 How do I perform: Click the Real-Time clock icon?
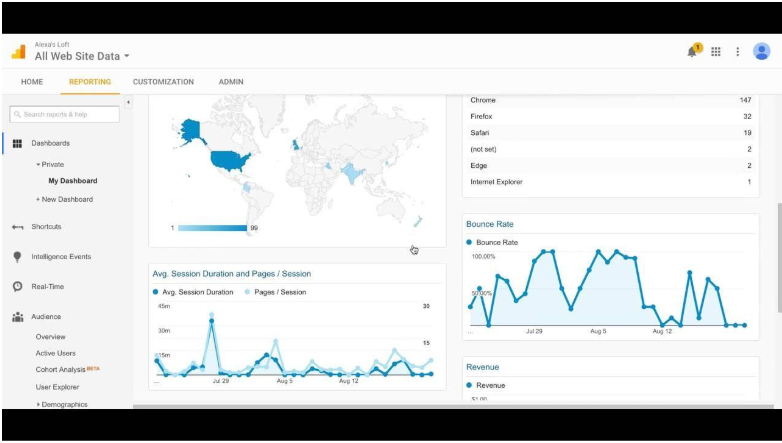17,287
